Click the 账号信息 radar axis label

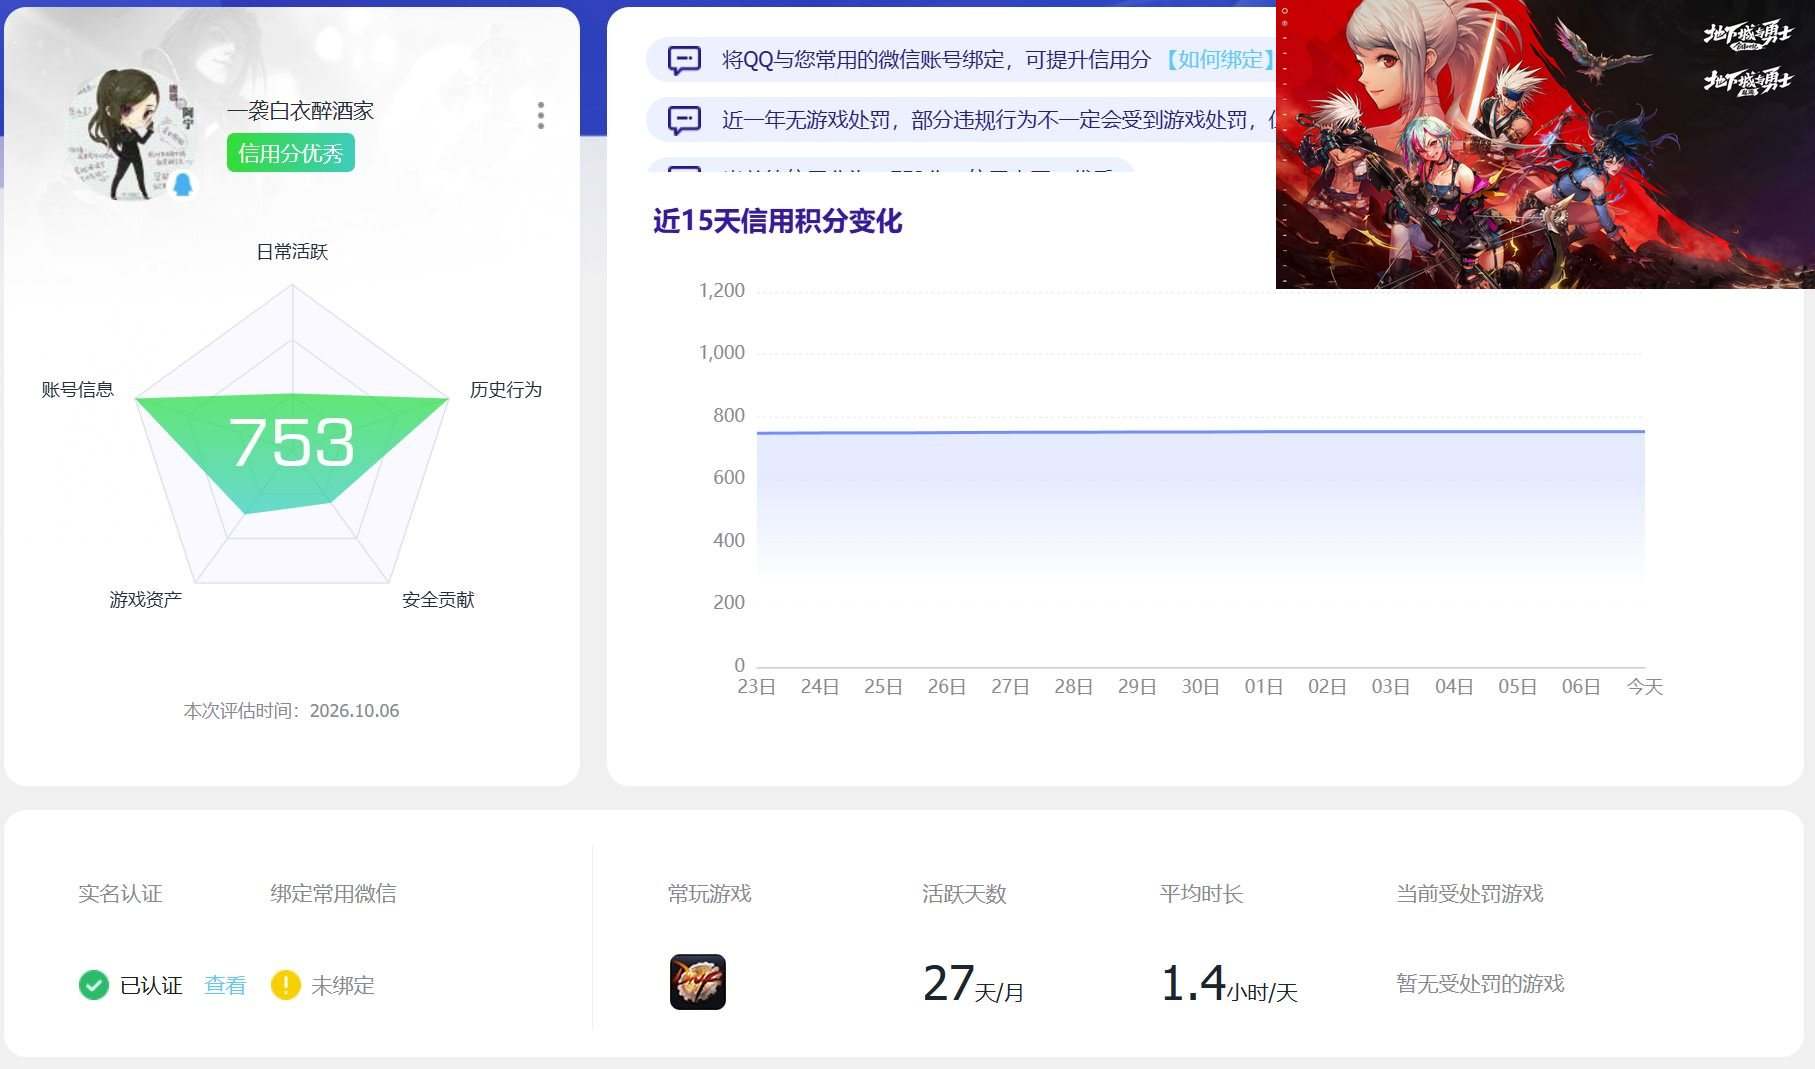point(78,390)
